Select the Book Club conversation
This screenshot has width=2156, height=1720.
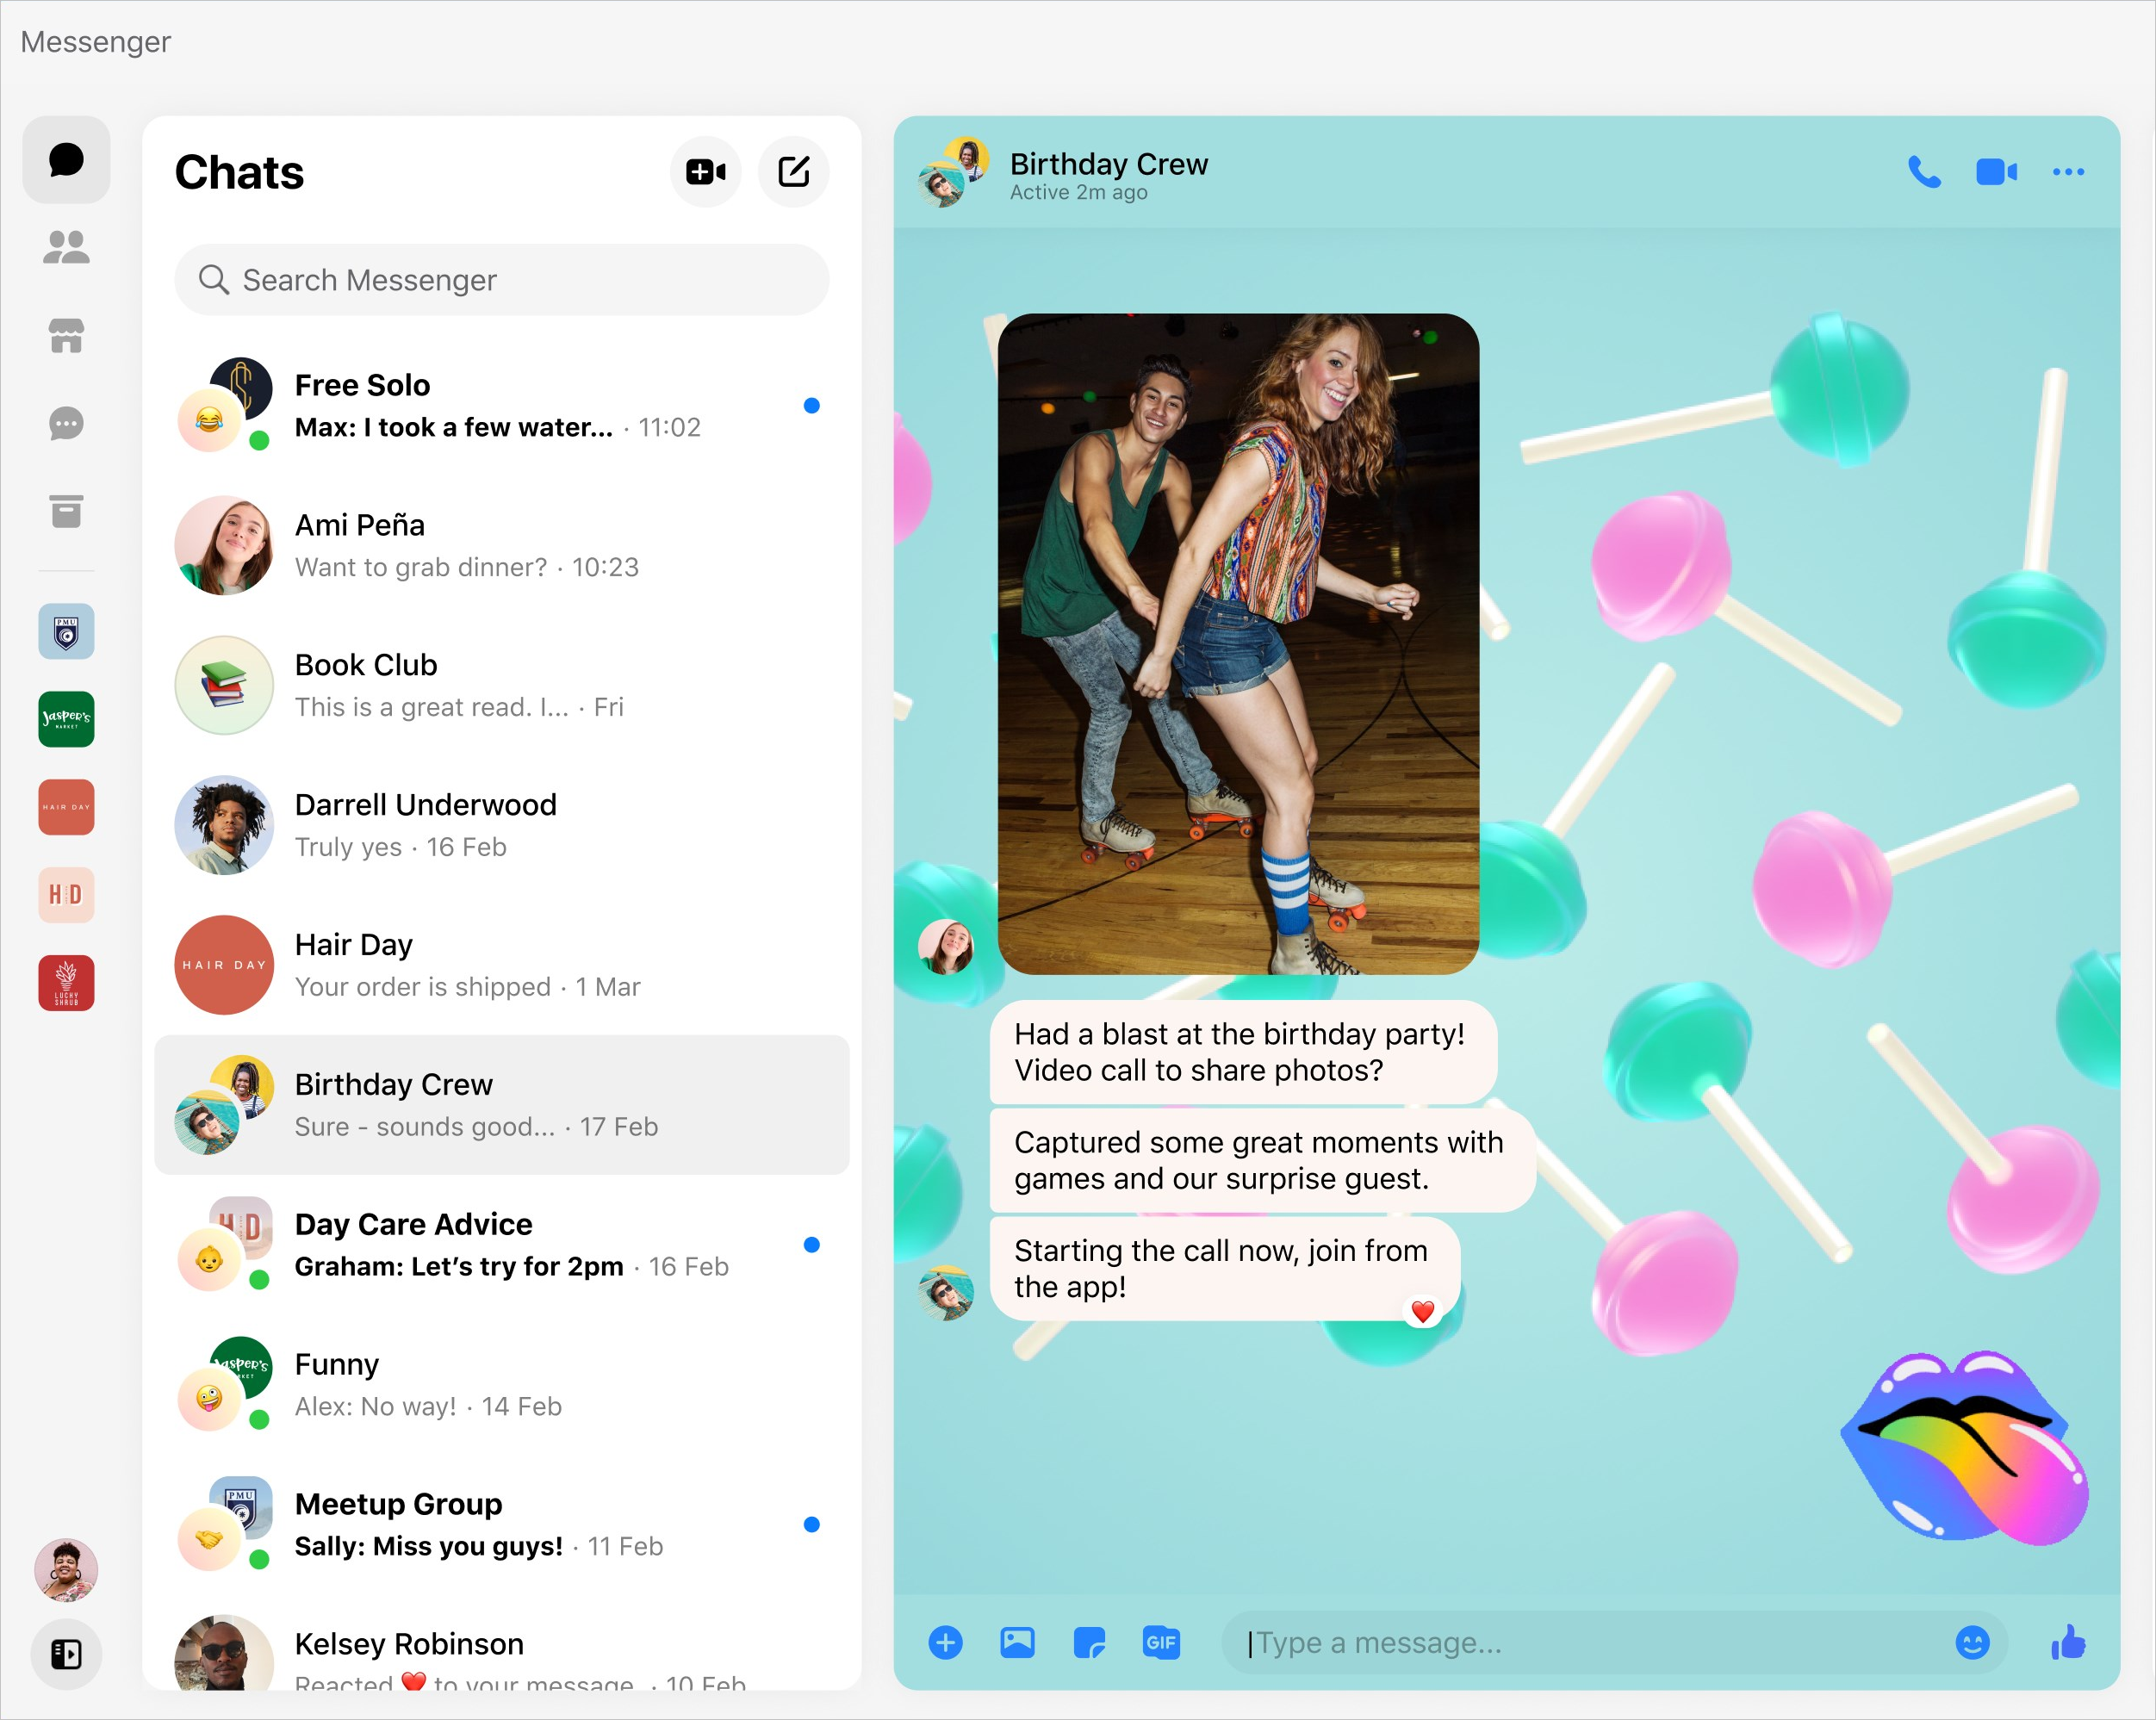click(x=502, y=685)
